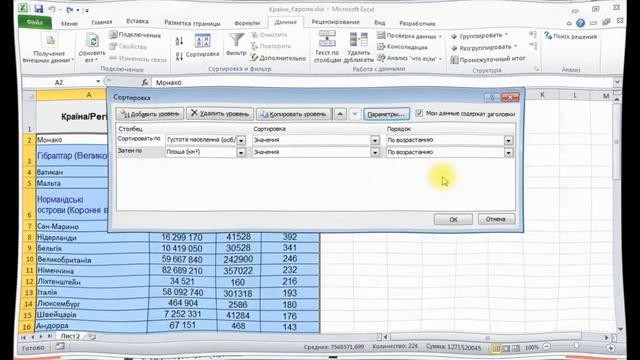Move sort level down arrow
640x360 pixels.
coord(355,114)
